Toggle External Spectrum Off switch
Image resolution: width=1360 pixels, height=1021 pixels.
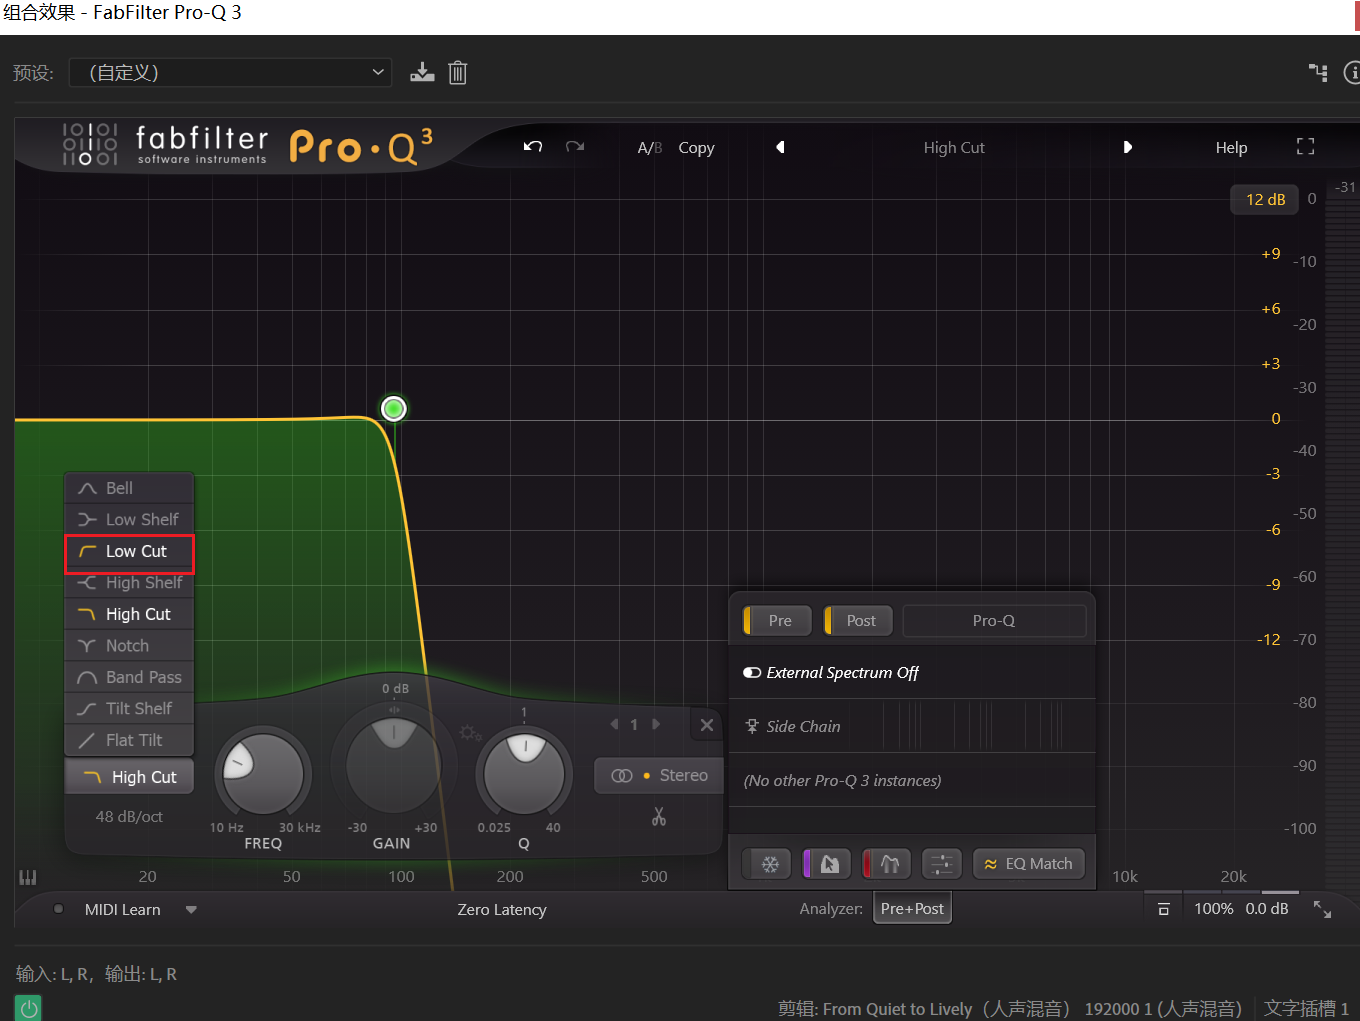click(x=752, y=673)
